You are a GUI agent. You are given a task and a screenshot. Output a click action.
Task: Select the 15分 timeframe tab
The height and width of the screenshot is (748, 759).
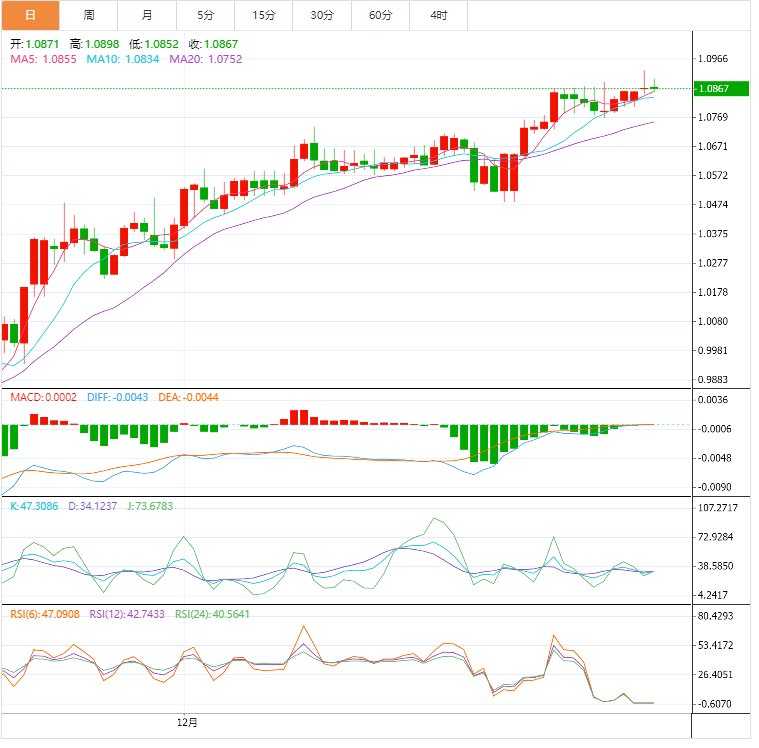tap(264, 15)
